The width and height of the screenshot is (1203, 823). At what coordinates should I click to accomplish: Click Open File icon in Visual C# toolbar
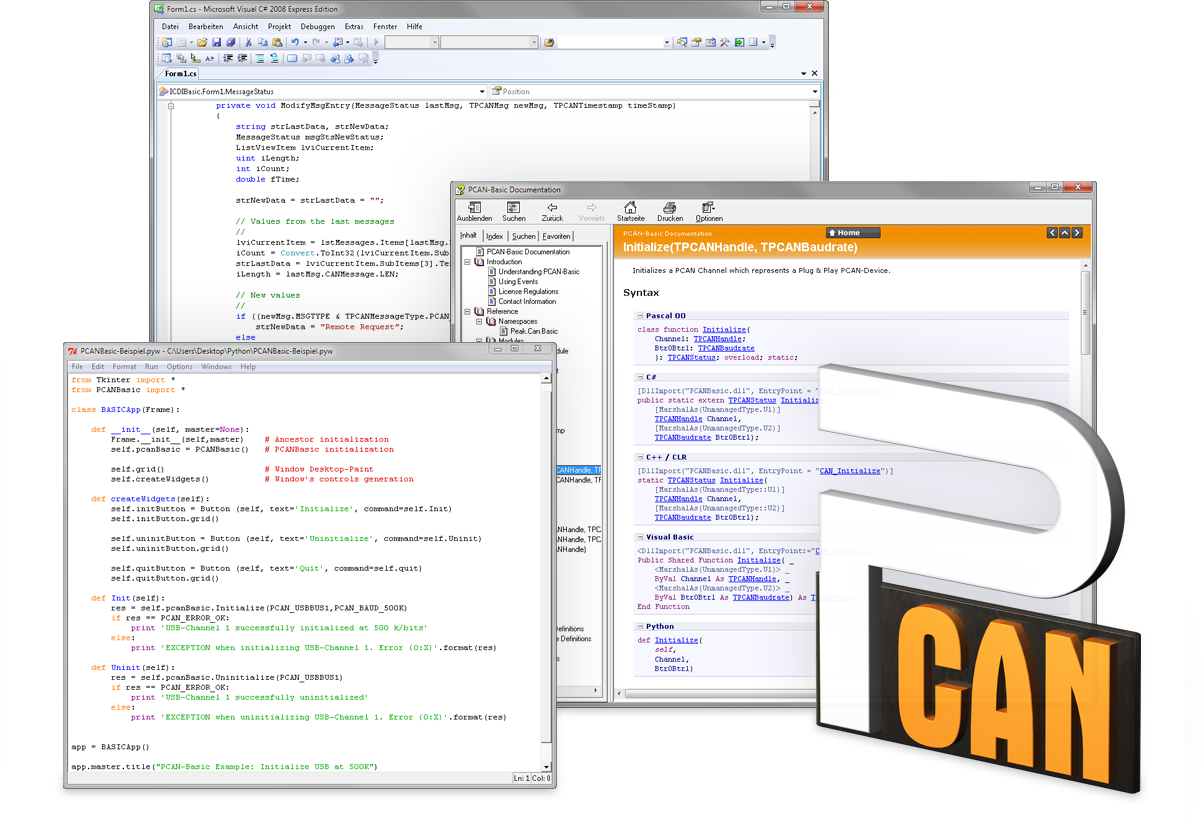coord(202,42)
